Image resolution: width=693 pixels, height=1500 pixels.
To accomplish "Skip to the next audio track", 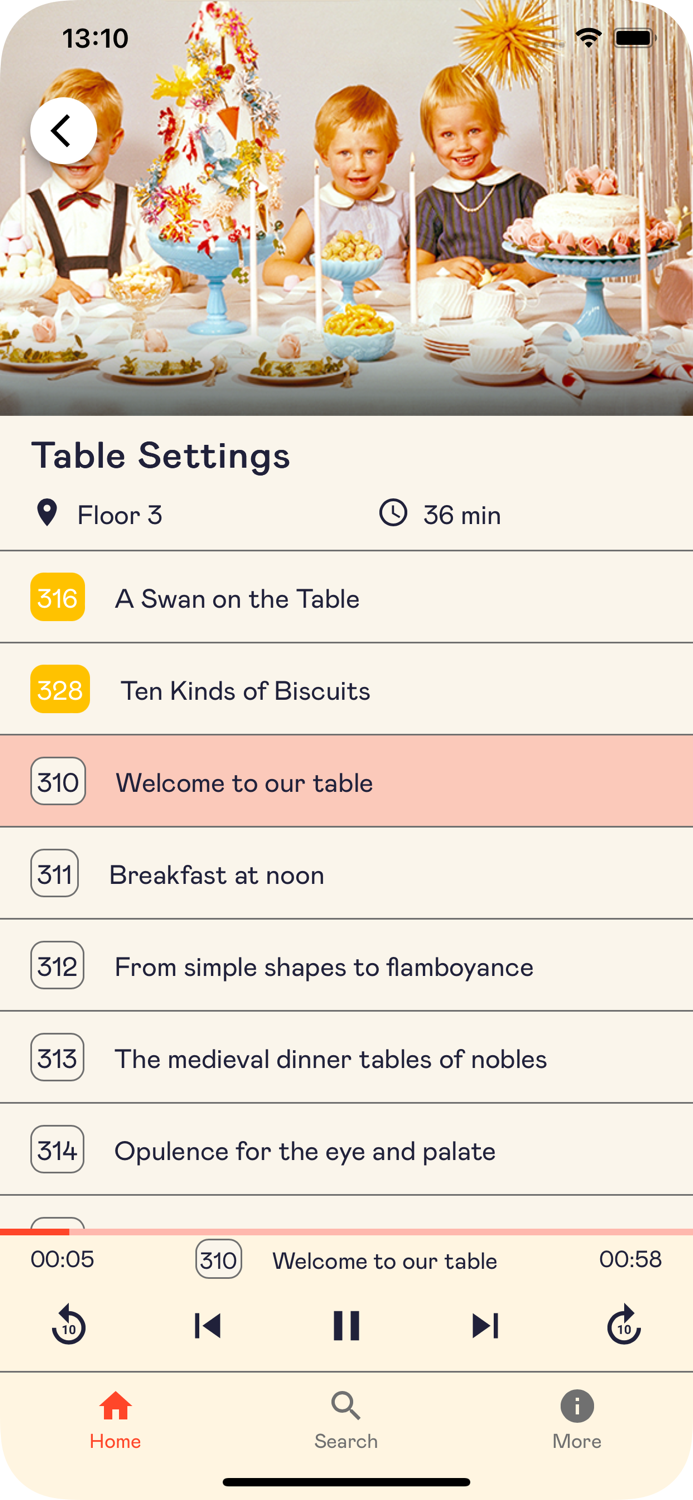I will point(485,1326).
